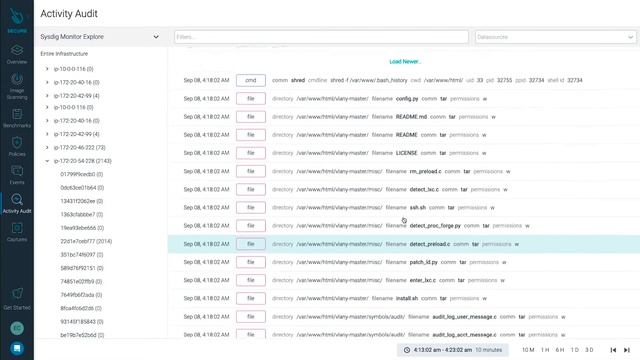This screenshot has height=360, width=640.
Task: Set time range to 6H
Action: coord(560,350)
